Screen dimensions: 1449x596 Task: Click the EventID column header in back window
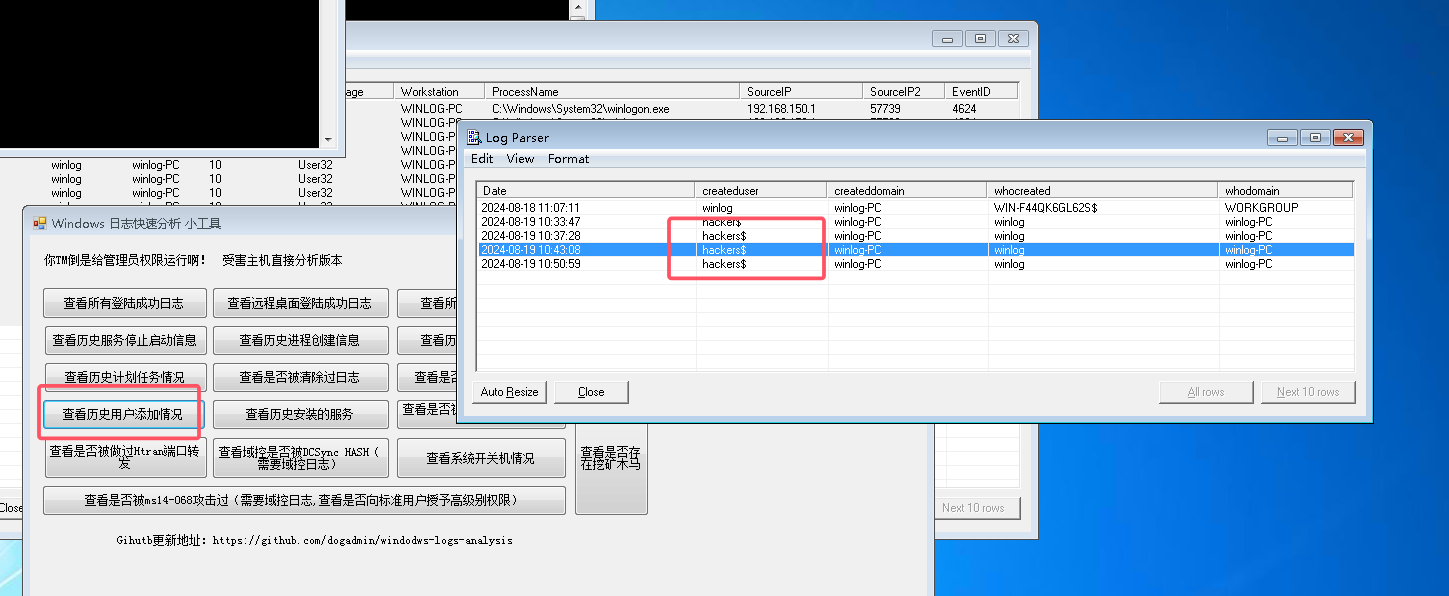[x=981, y=92]
